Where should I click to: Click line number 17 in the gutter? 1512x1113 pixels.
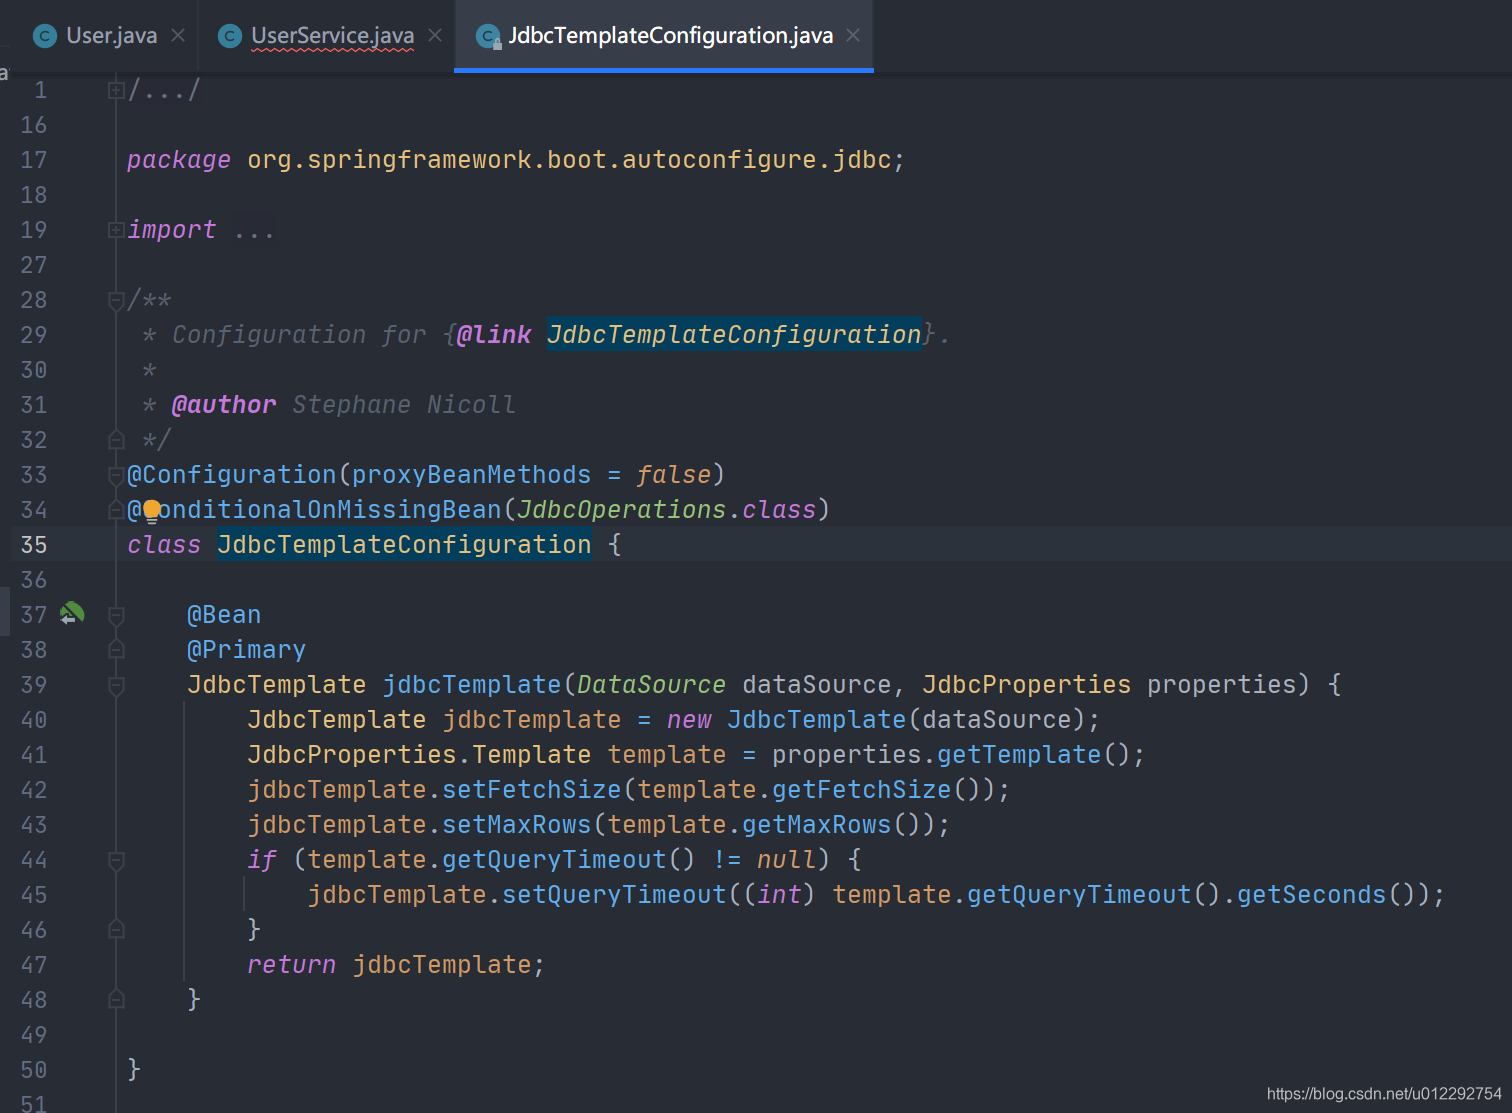point(34,160)
